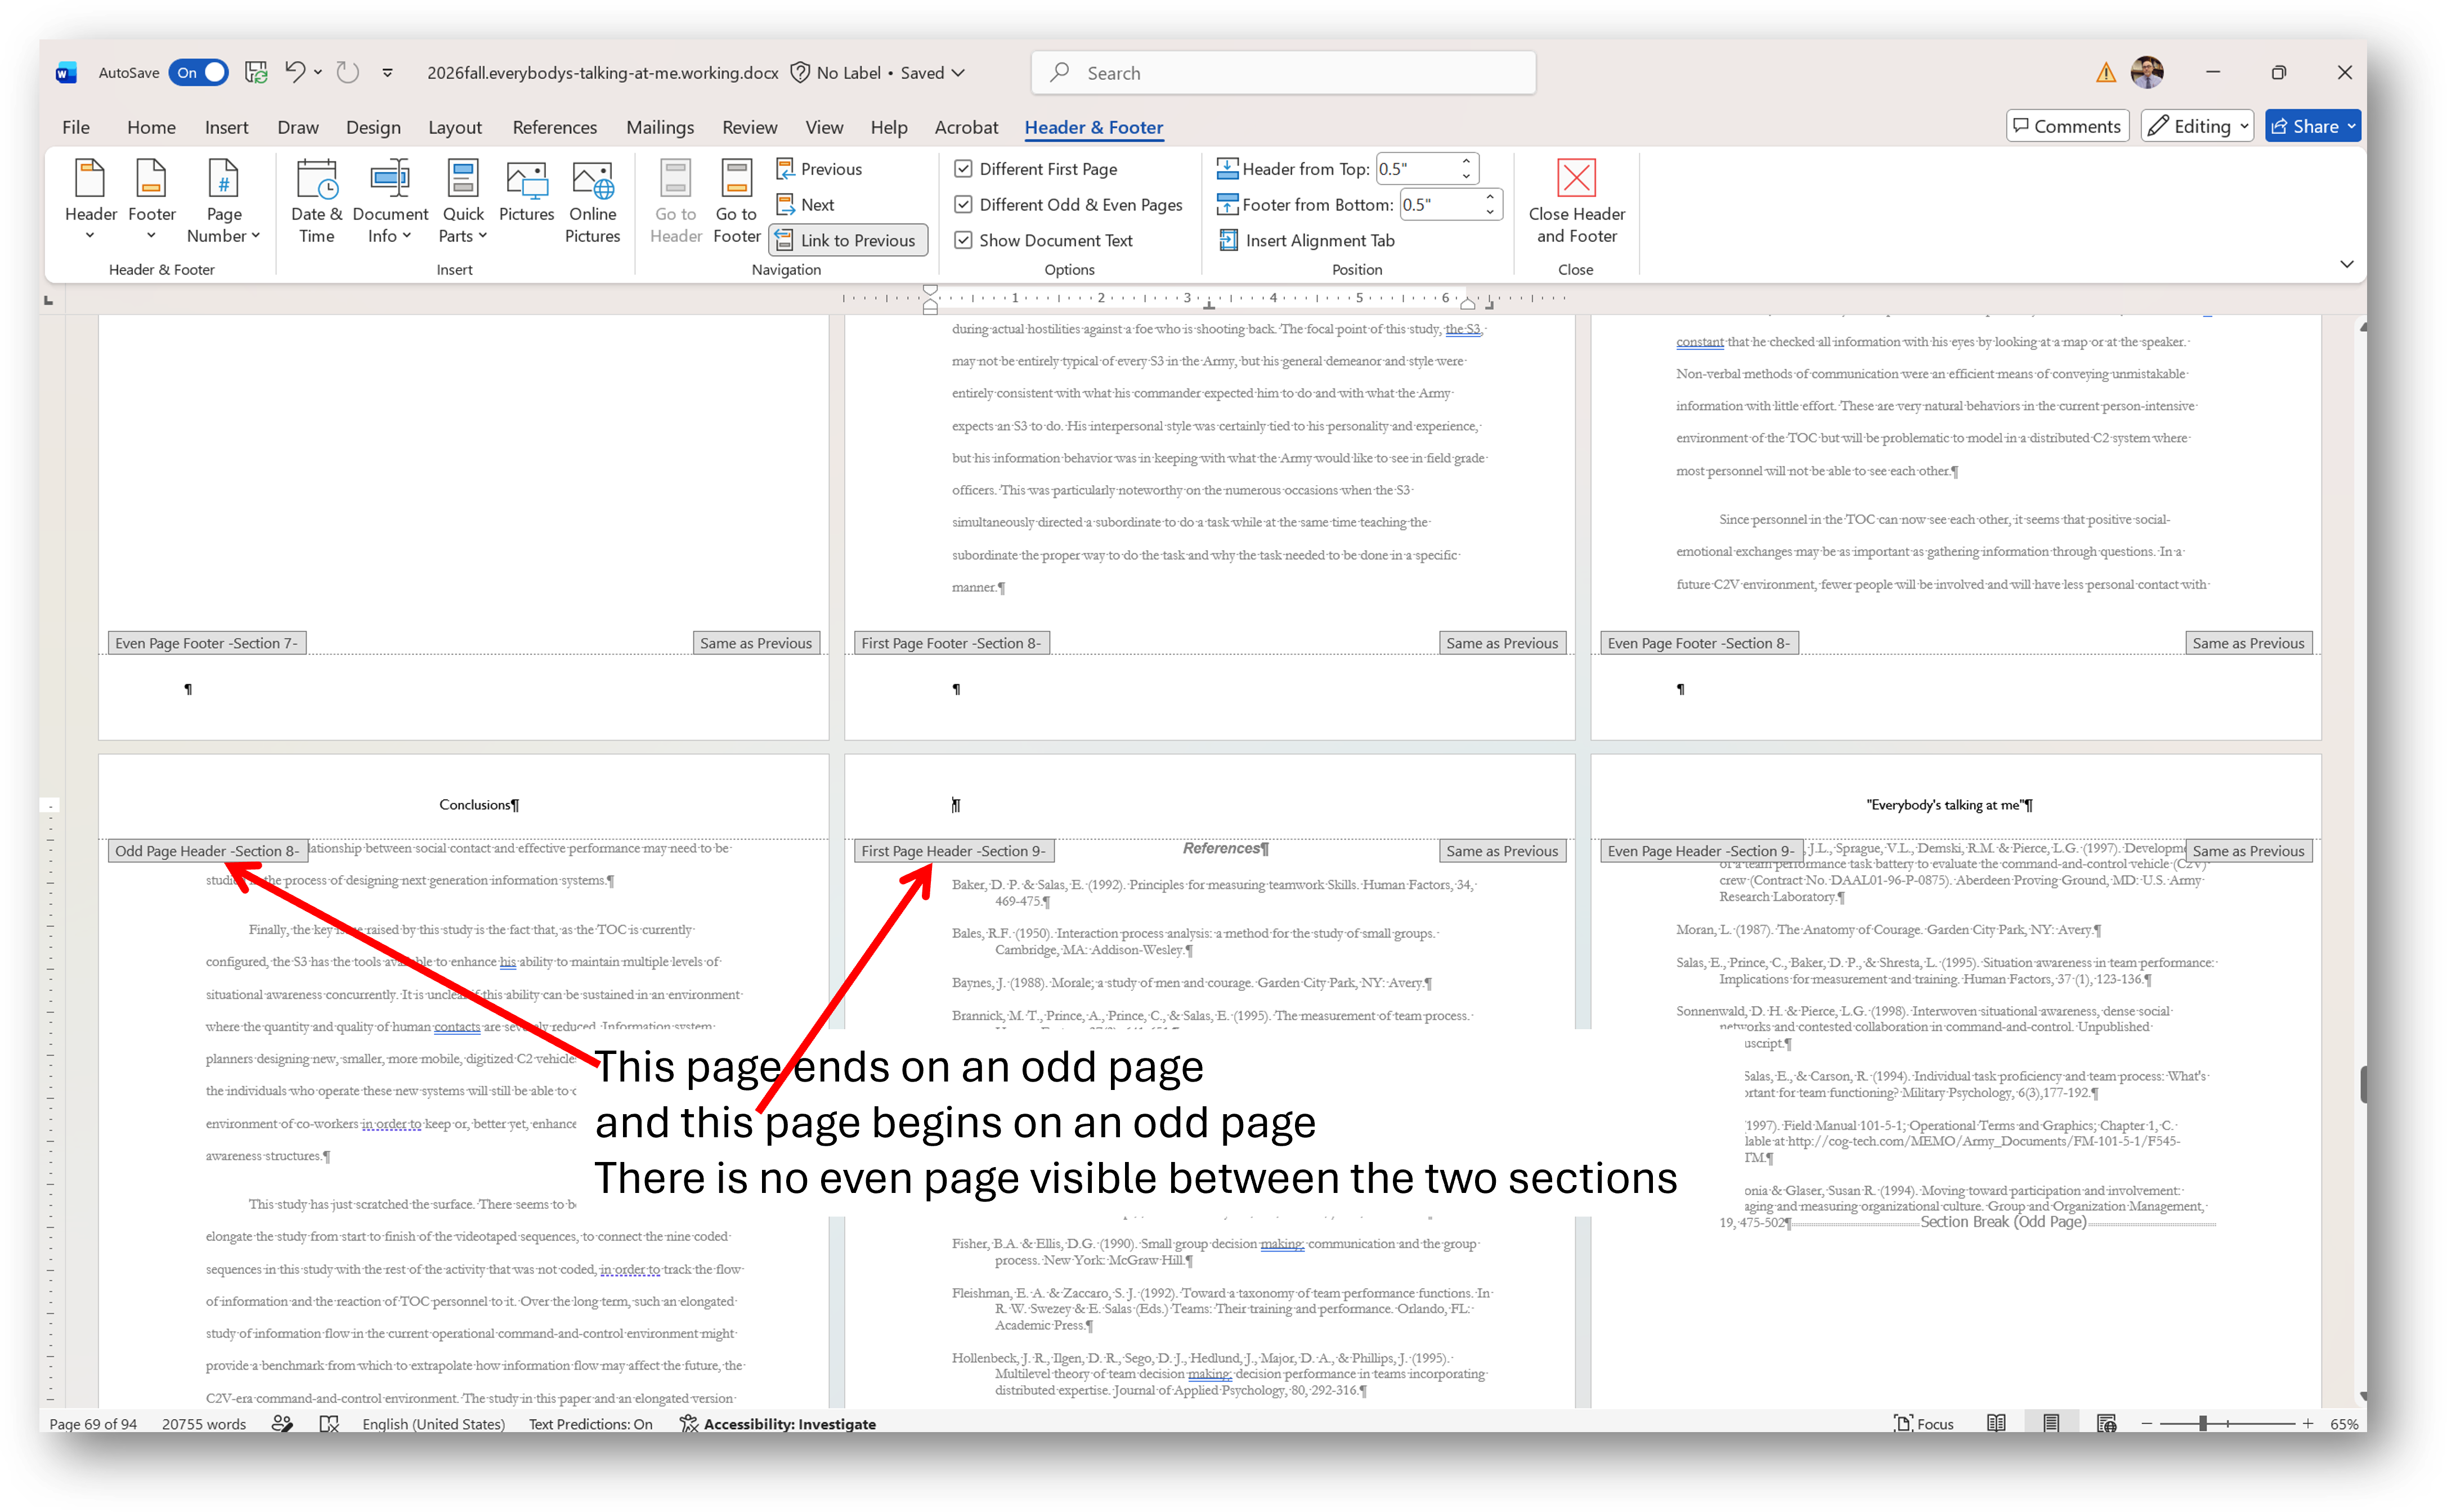Customize Quick Access Toolbar dropdown
Image resolution: width=2447 pixels, height=1512 pixels.
tap(388, 72)
